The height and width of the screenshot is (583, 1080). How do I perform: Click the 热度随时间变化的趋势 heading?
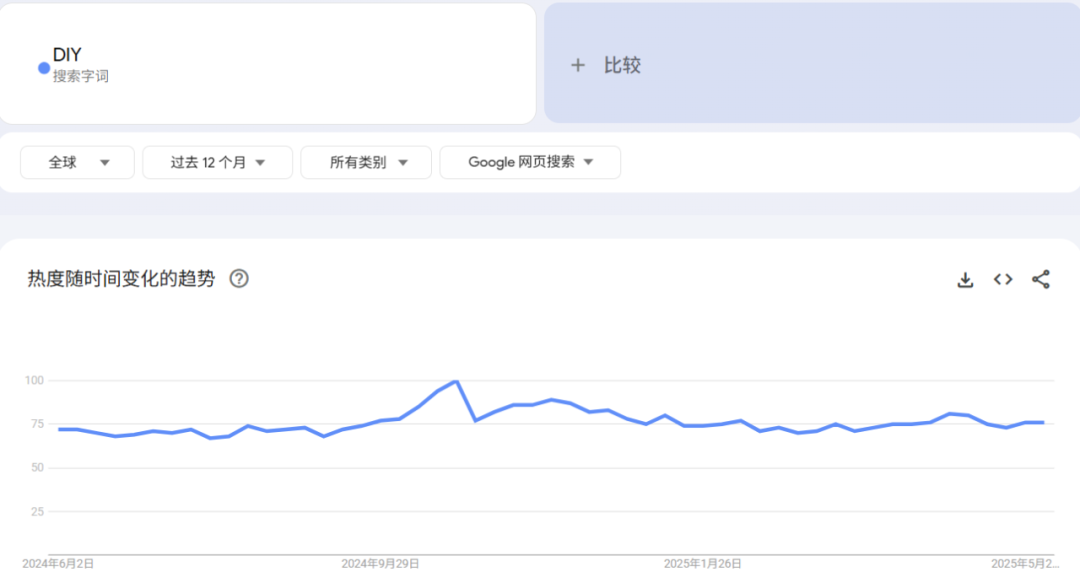pos(121,278)
